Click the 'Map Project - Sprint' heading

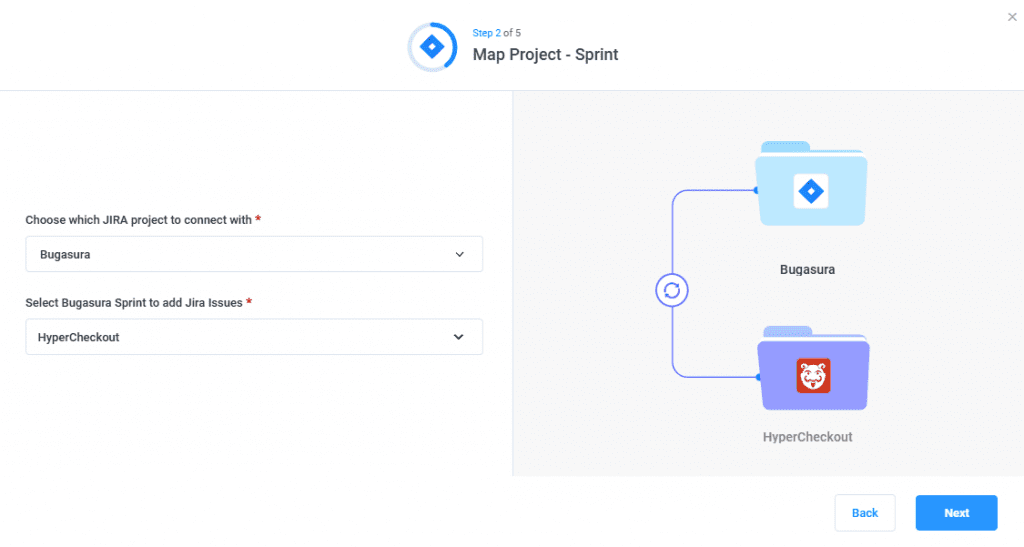[x=545, y=55]
